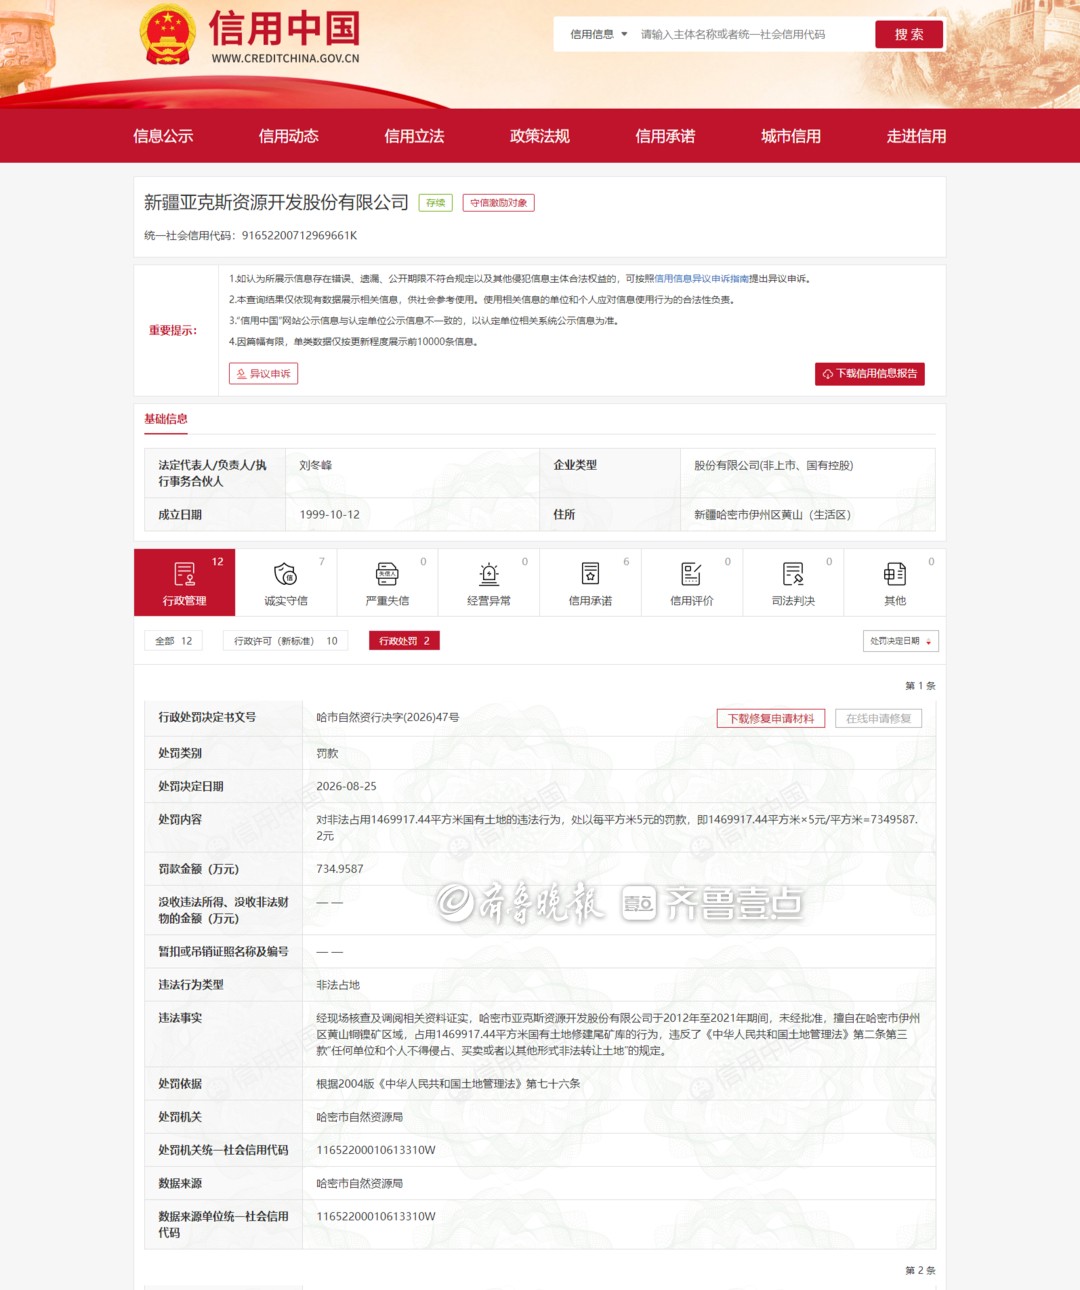Select 行政处罚 2 filter tab

[404, 641]
